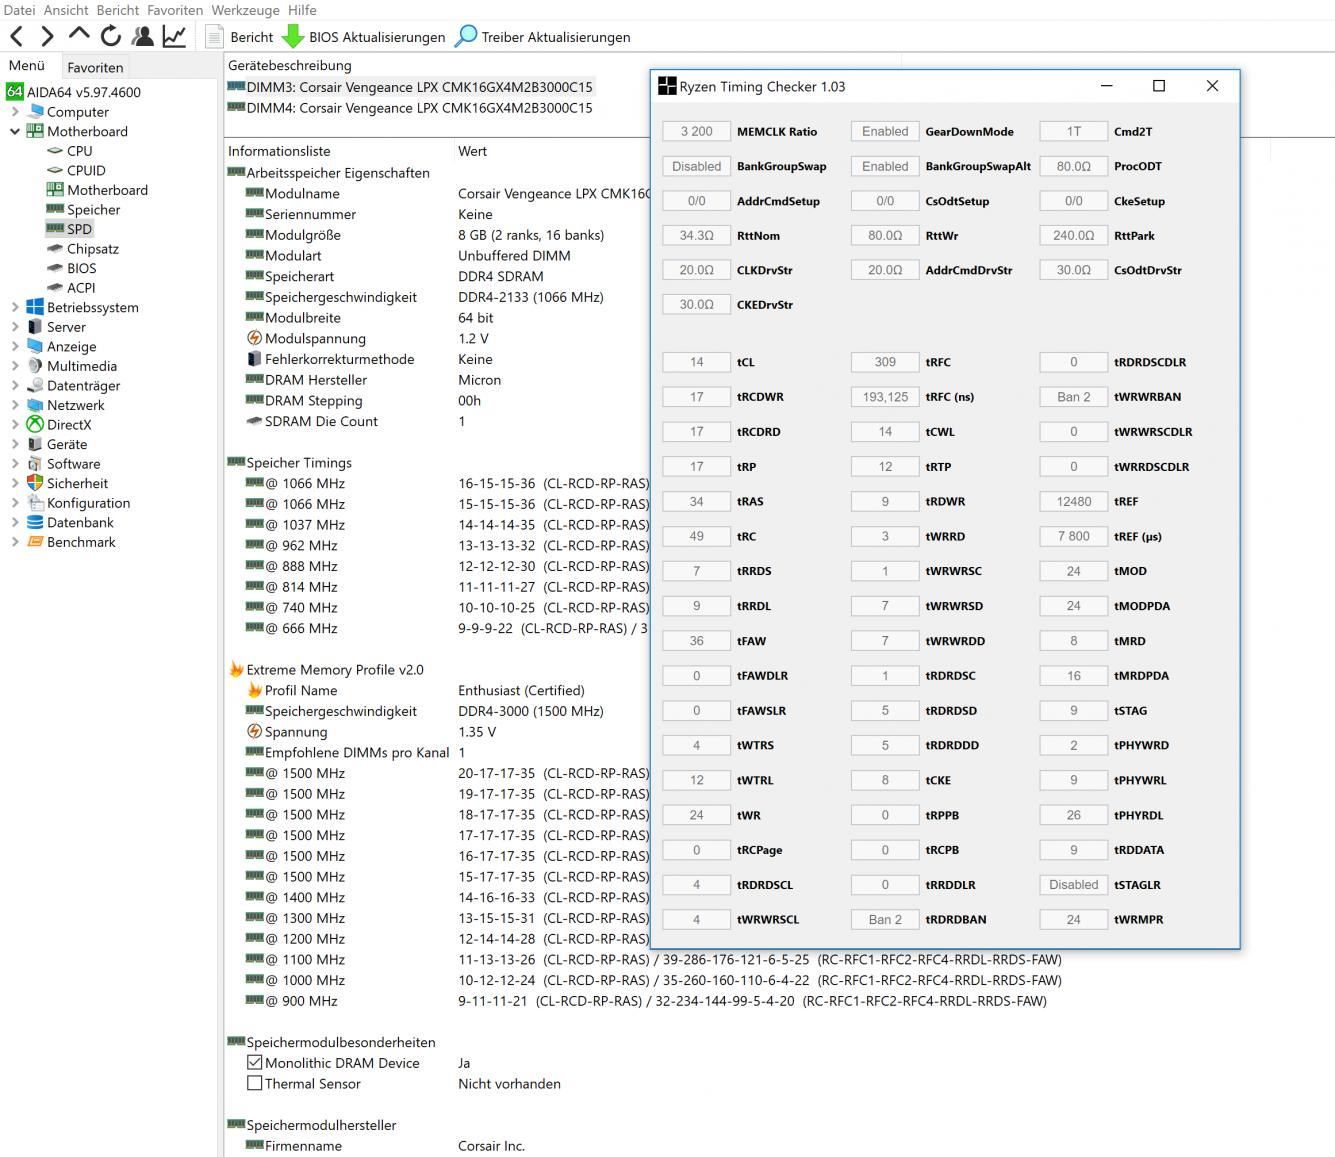Screen dimensions: 1335x1157
Task: Click the Extreme Memory Profile flame icon
Action: coord(236,669)
